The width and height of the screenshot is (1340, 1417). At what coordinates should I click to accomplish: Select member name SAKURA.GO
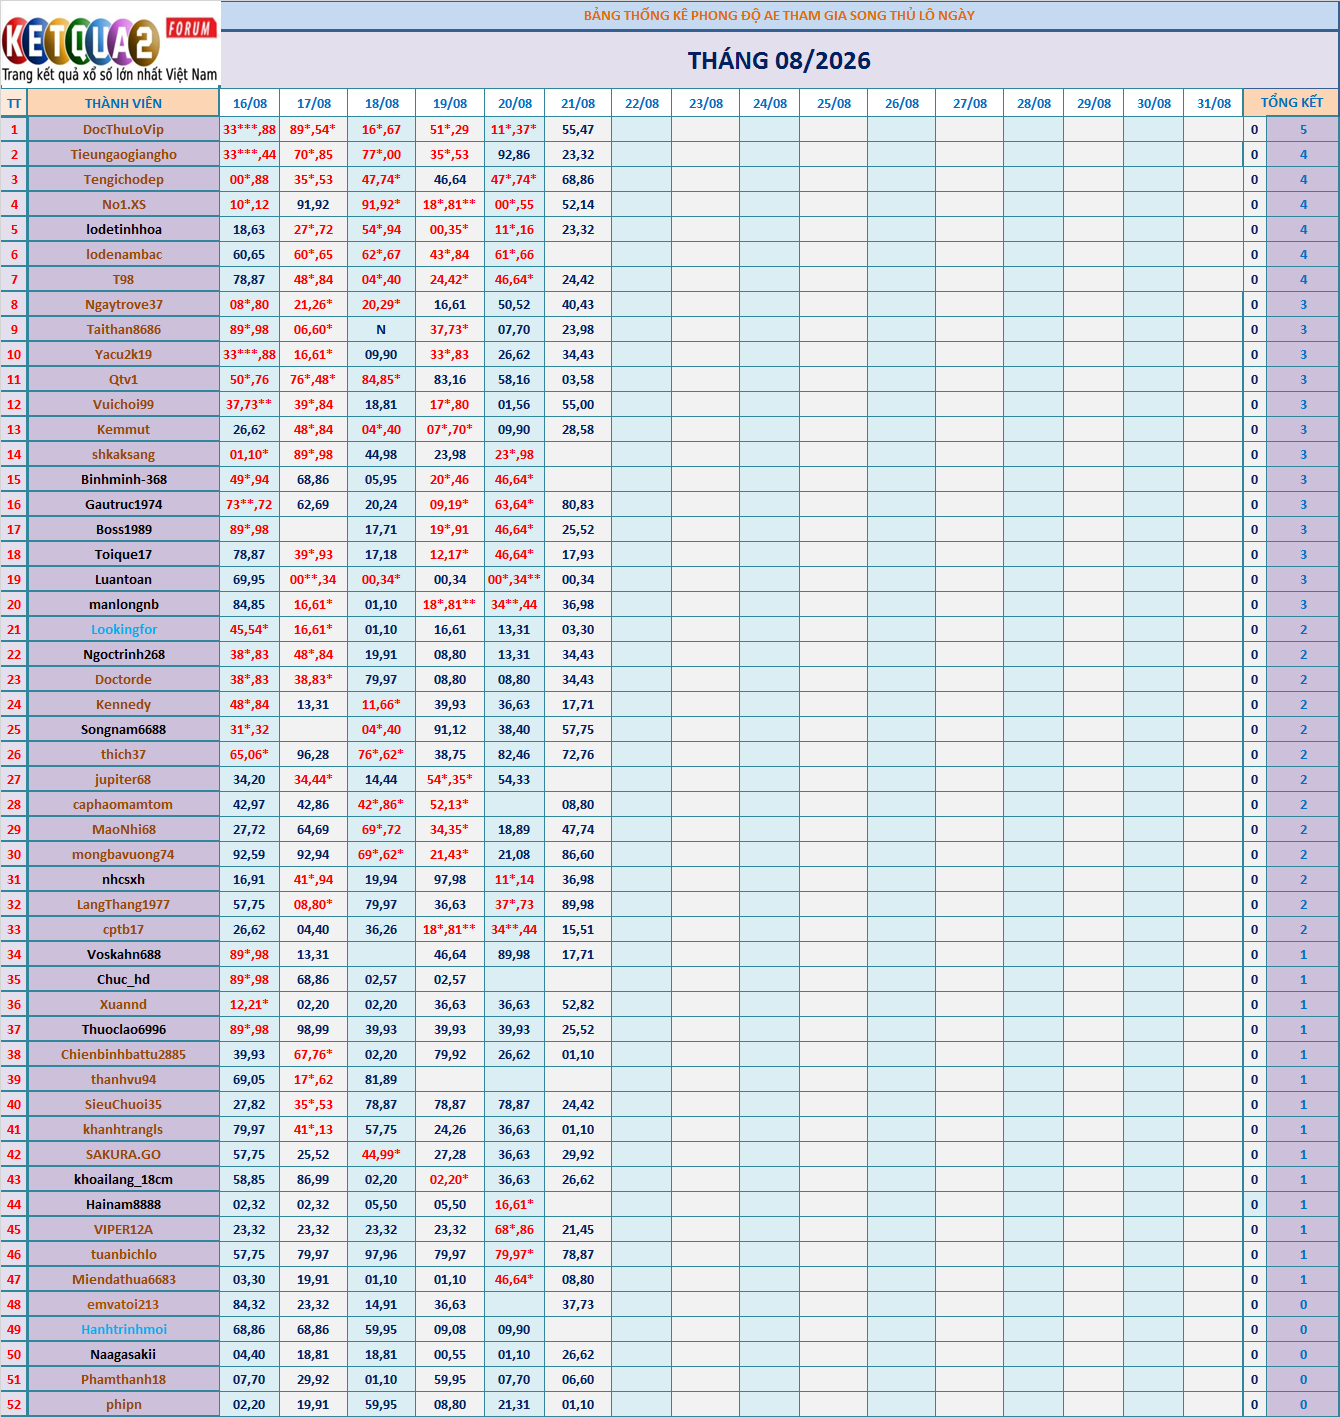tap(123, 1154)
